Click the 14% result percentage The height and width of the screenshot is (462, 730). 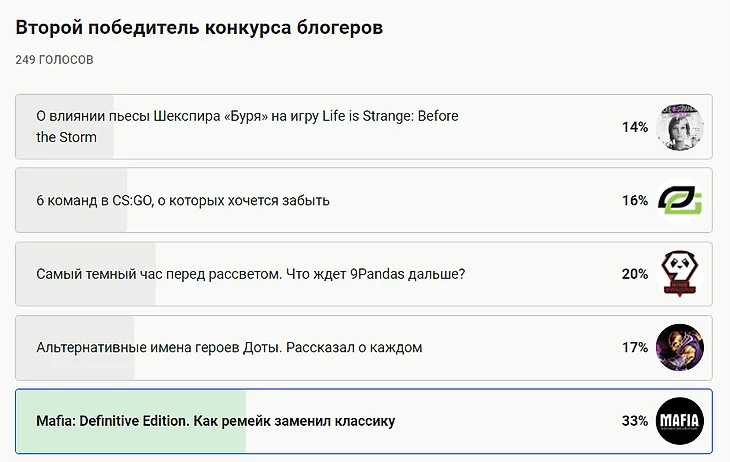[635, 127]
